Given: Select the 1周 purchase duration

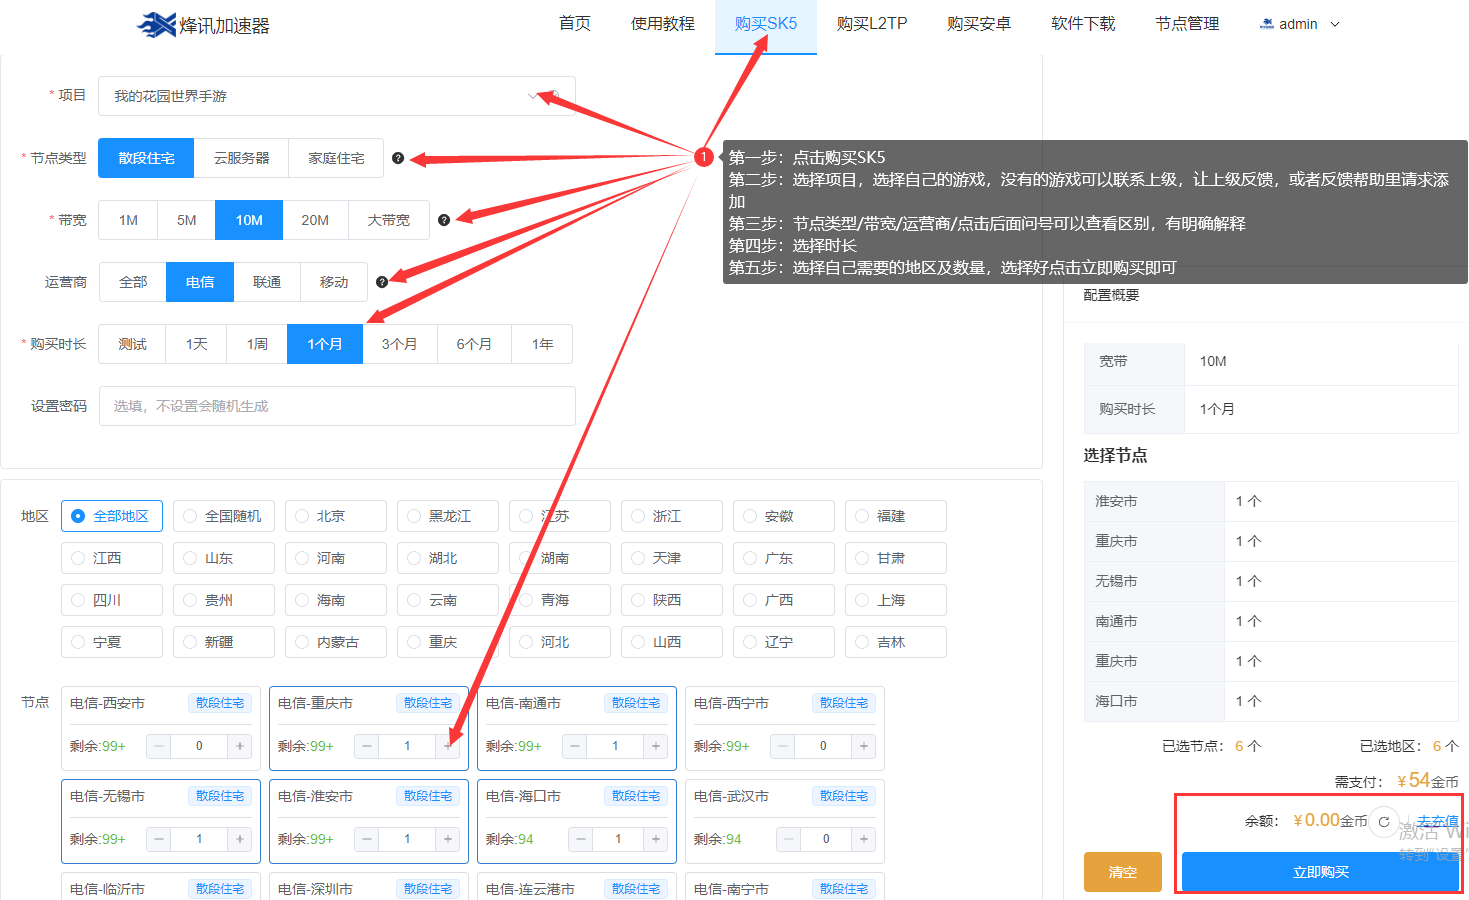Looking at the screenshot, I should point(257,344).
